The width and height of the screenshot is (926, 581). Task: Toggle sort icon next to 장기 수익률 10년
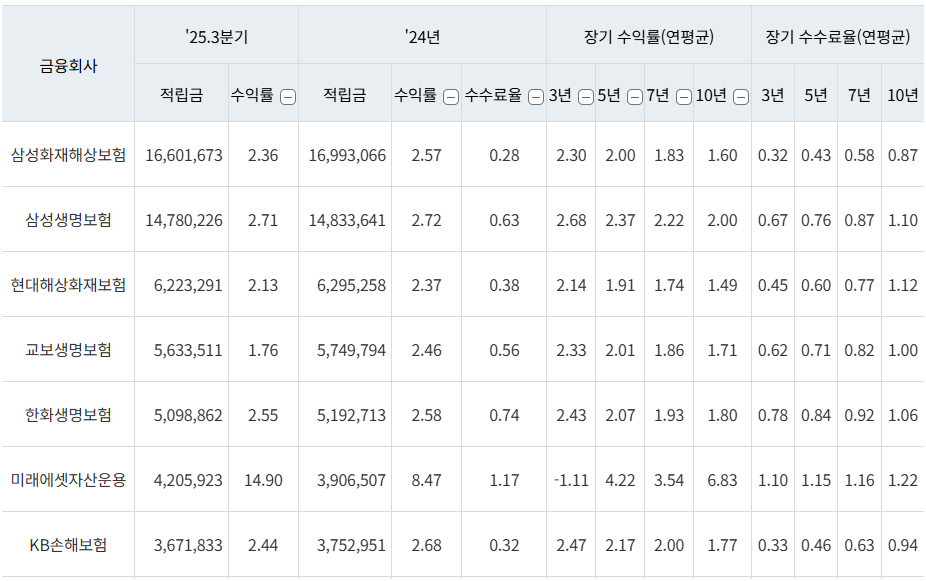(741, 97)
